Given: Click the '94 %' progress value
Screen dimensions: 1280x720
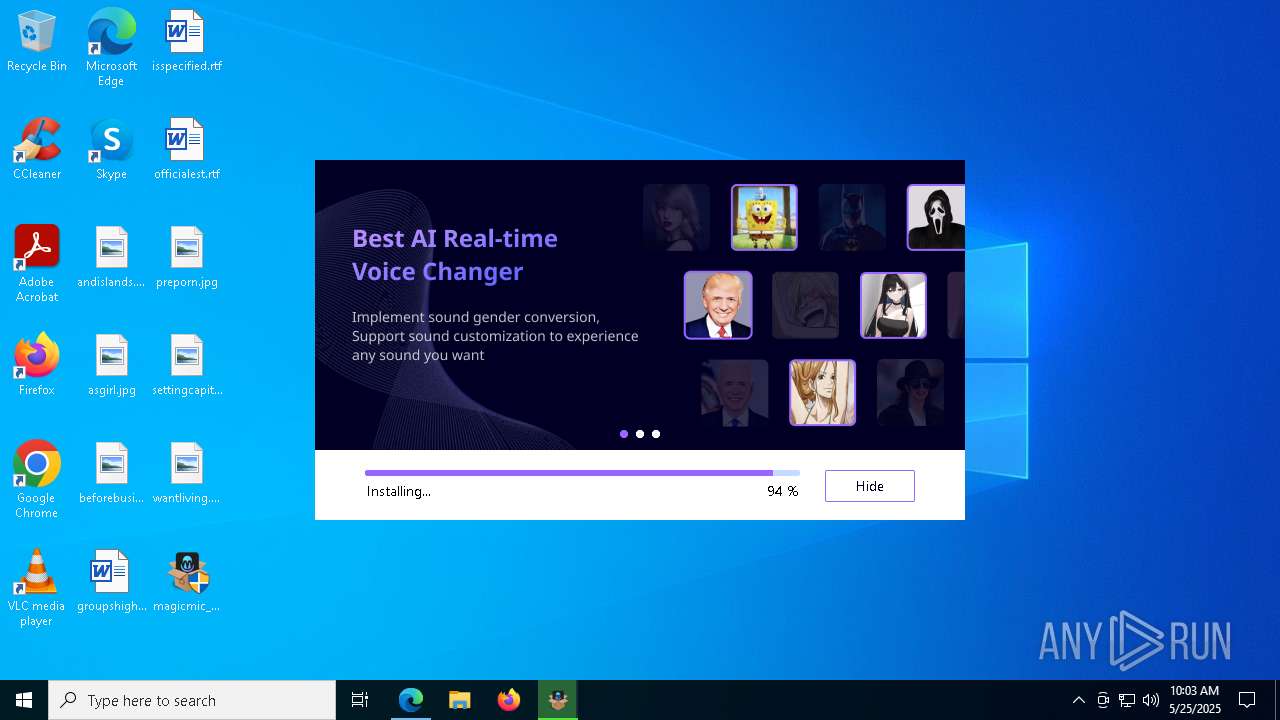Looking at the screenshot, I should click(782, 491).
